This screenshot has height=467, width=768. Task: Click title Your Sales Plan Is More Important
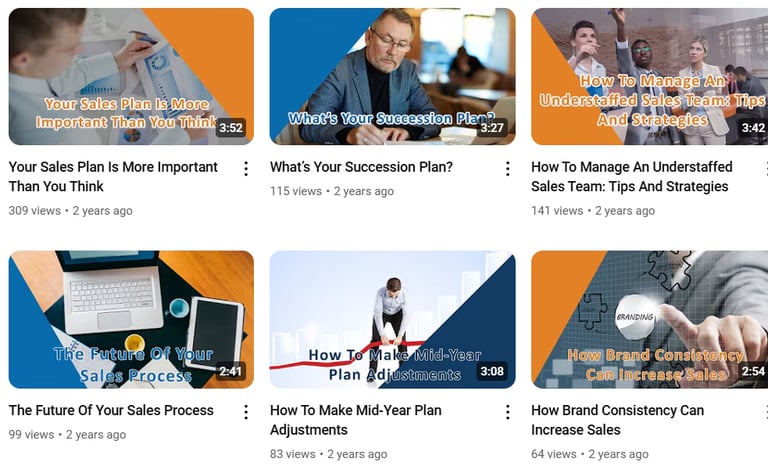pos(113,176)
